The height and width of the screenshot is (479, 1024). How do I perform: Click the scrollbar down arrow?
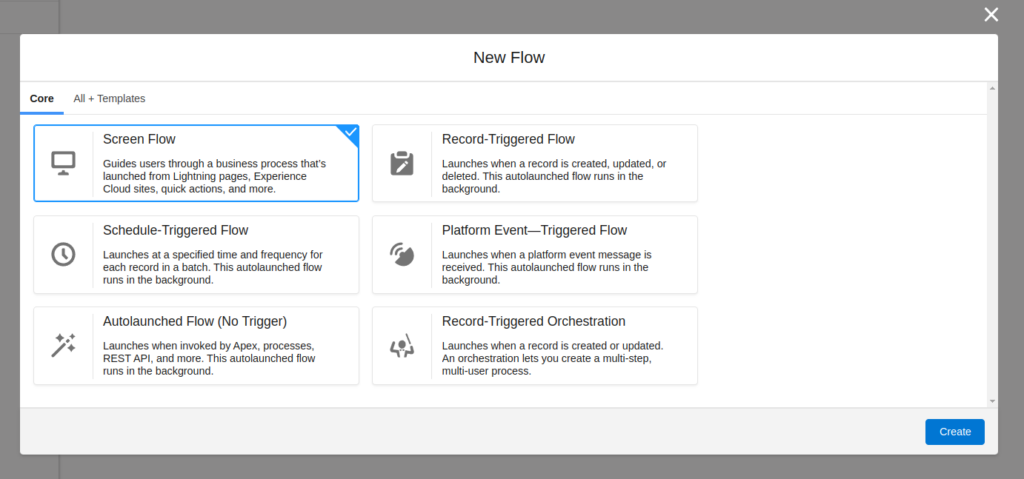tap(992, 401)
